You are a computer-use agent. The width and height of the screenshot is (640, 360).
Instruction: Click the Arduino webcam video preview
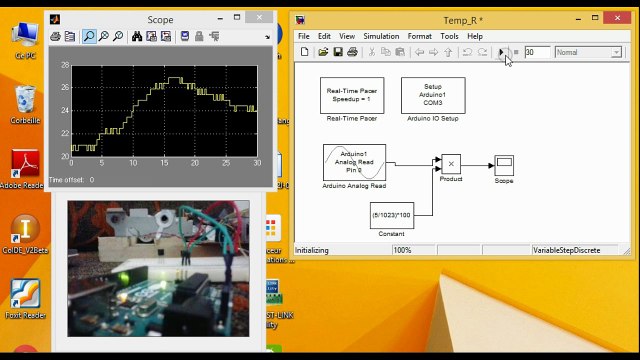click(158, 268)
